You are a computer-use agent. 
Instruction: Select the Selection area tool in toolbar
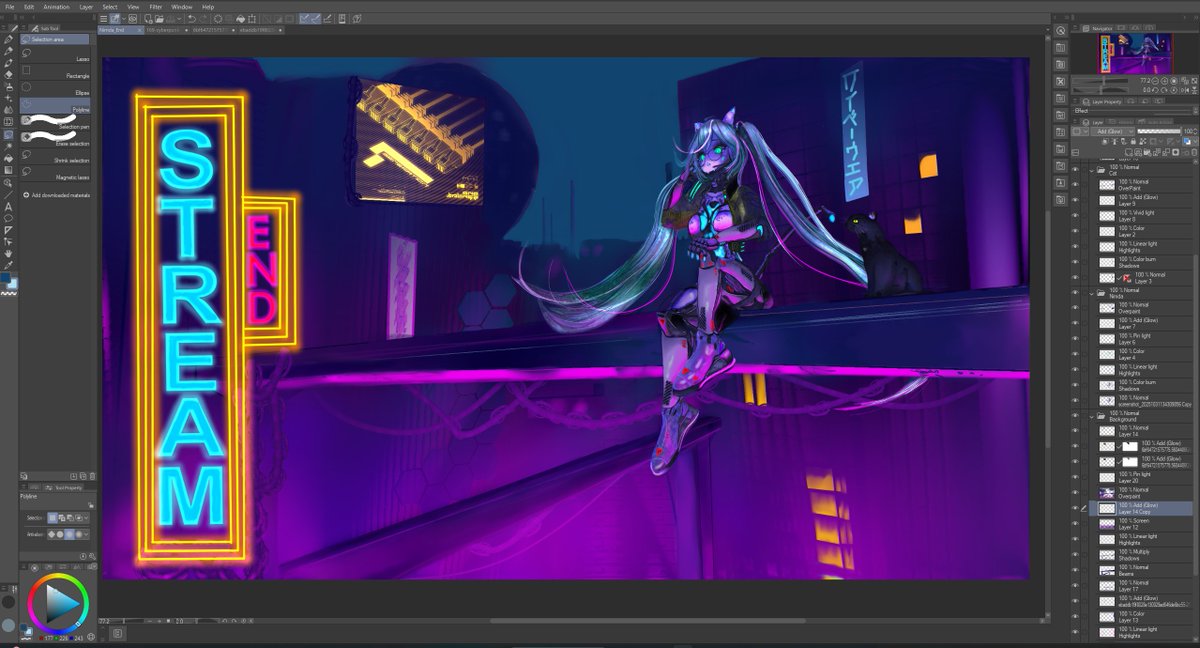pyautogui.click(x=9, y=134)
